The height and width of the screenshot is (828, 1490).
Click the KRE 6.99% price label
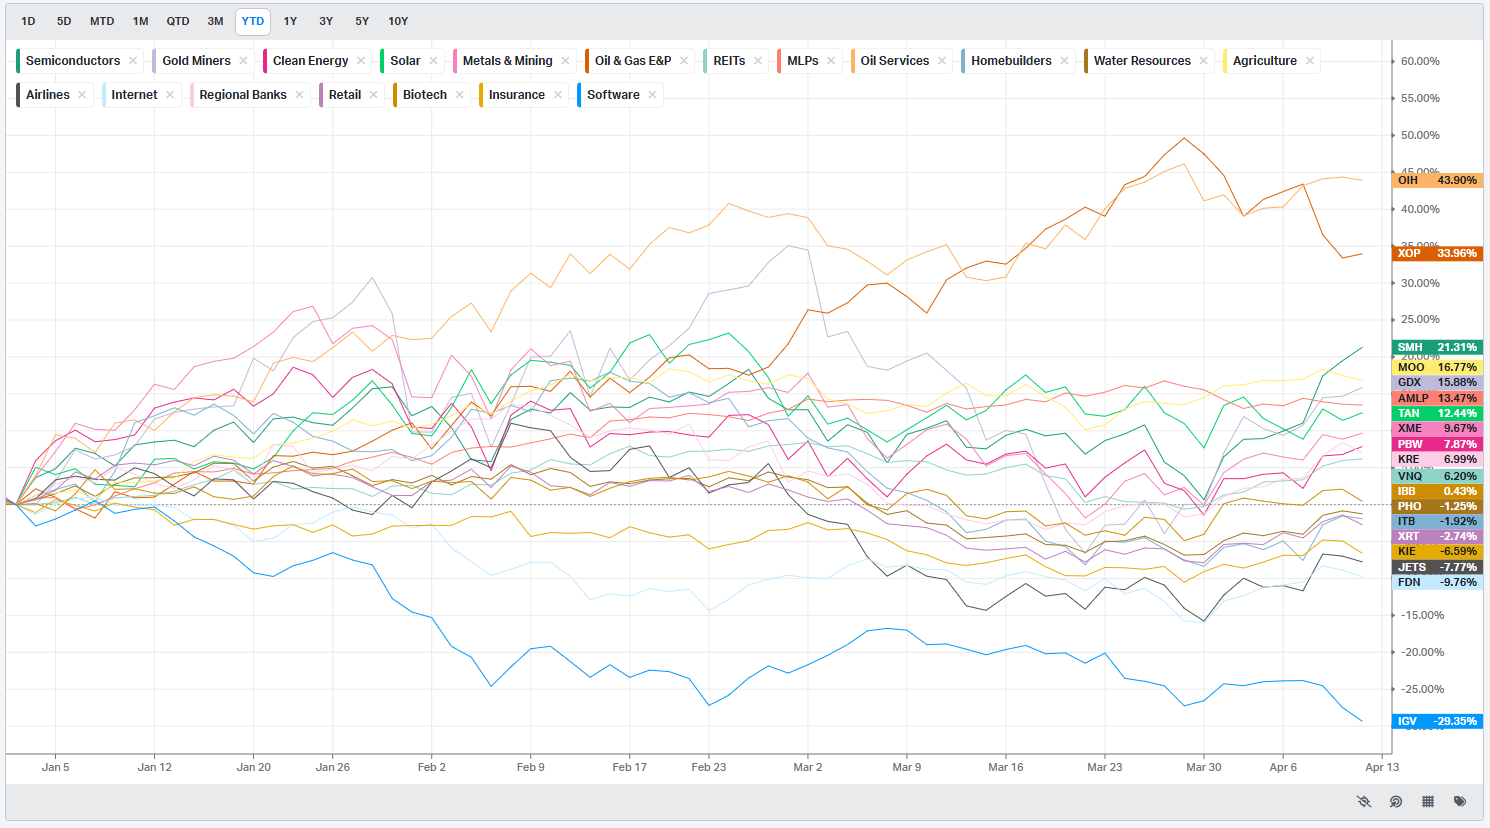1437,459
